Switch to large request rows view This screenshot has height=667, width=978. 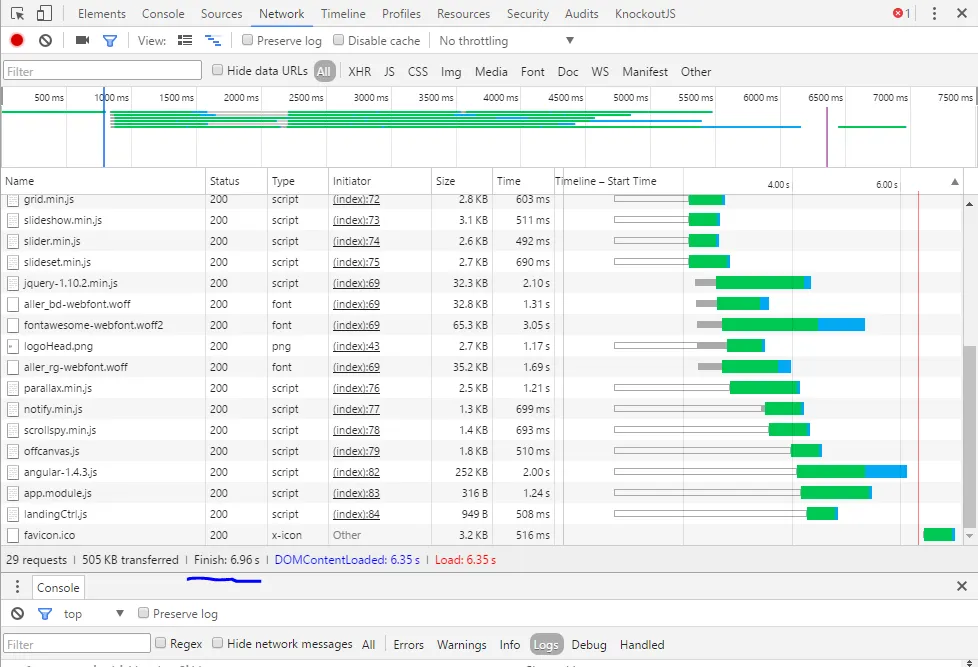[185, 40]
